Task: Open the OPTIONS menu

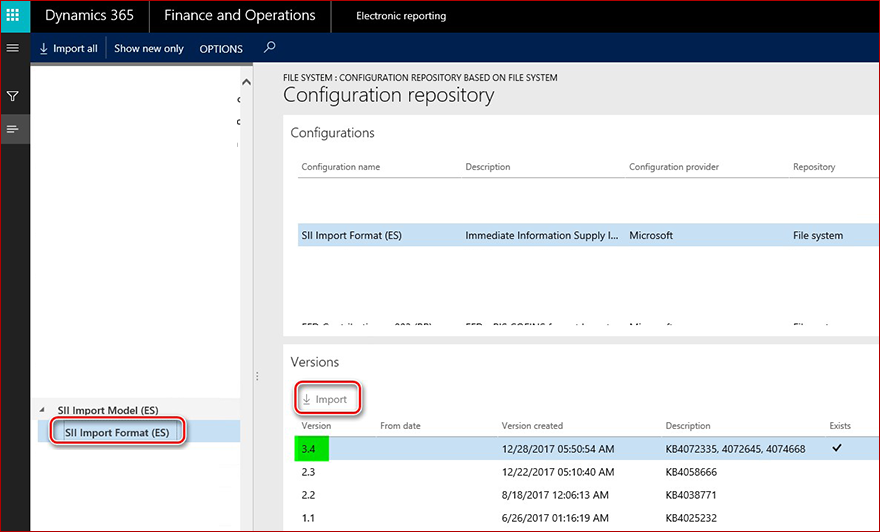Action: coord(221,49)
